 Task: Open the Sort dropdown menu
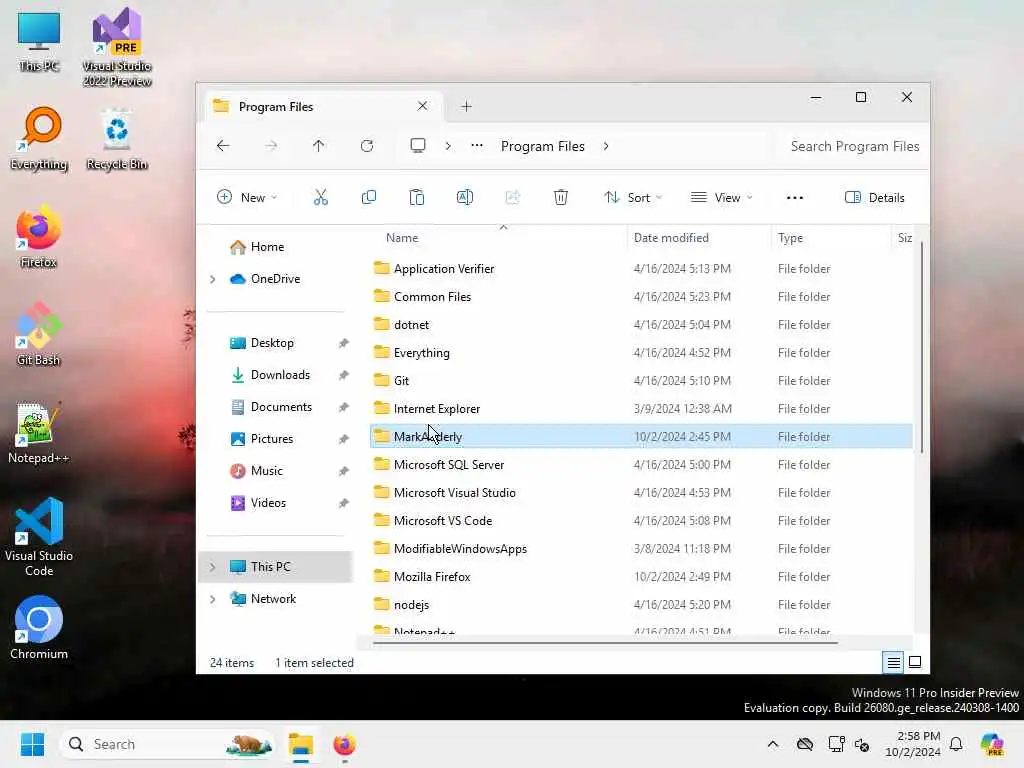tap(633, 197)
